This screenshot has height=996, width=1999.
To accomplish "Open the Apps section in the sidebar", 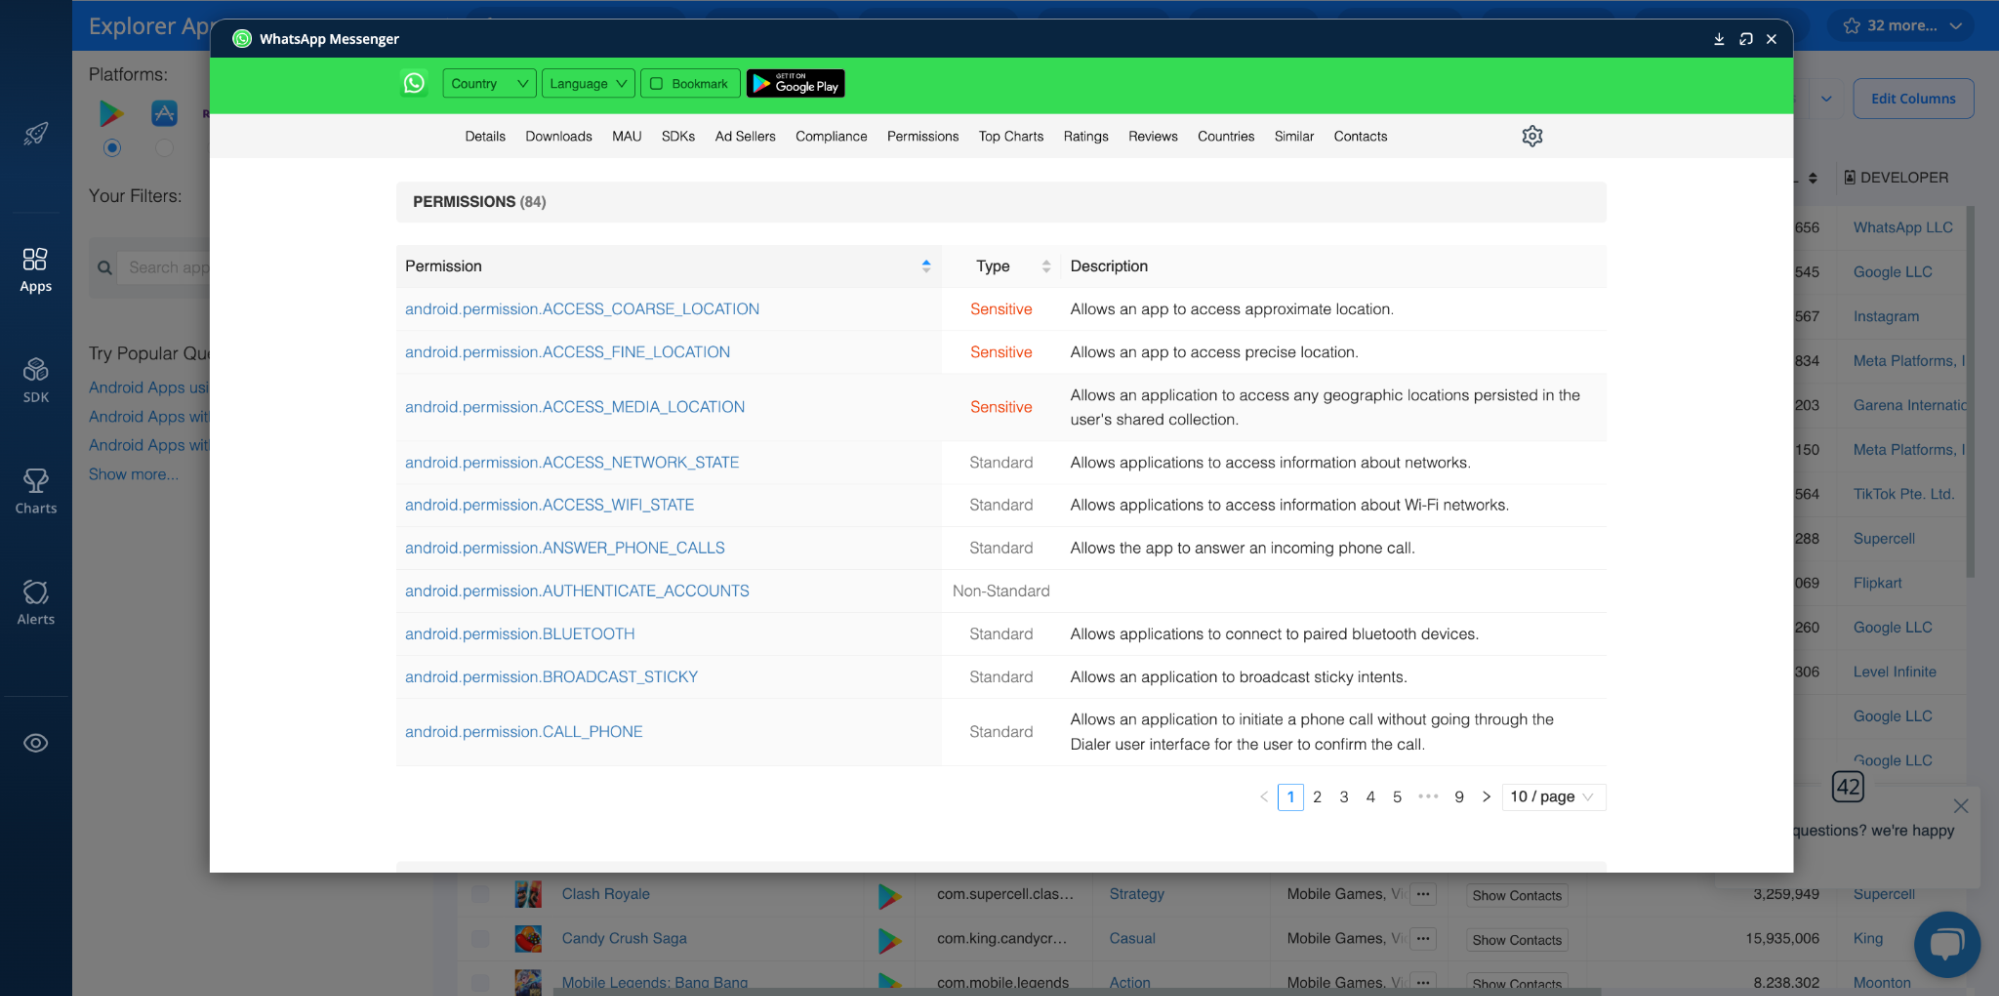I will pos(36,270).
